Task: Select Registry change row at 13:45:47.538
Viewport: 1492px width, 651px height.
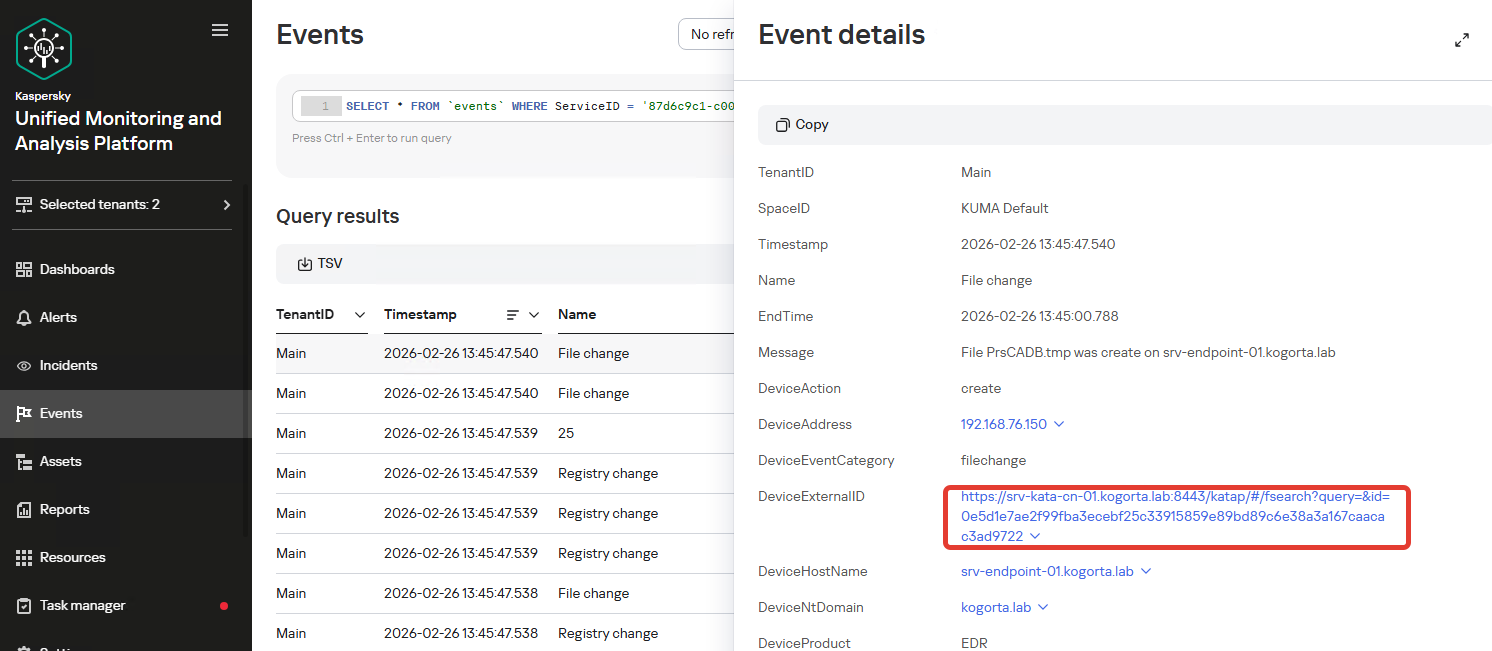Action: (505, 633)
